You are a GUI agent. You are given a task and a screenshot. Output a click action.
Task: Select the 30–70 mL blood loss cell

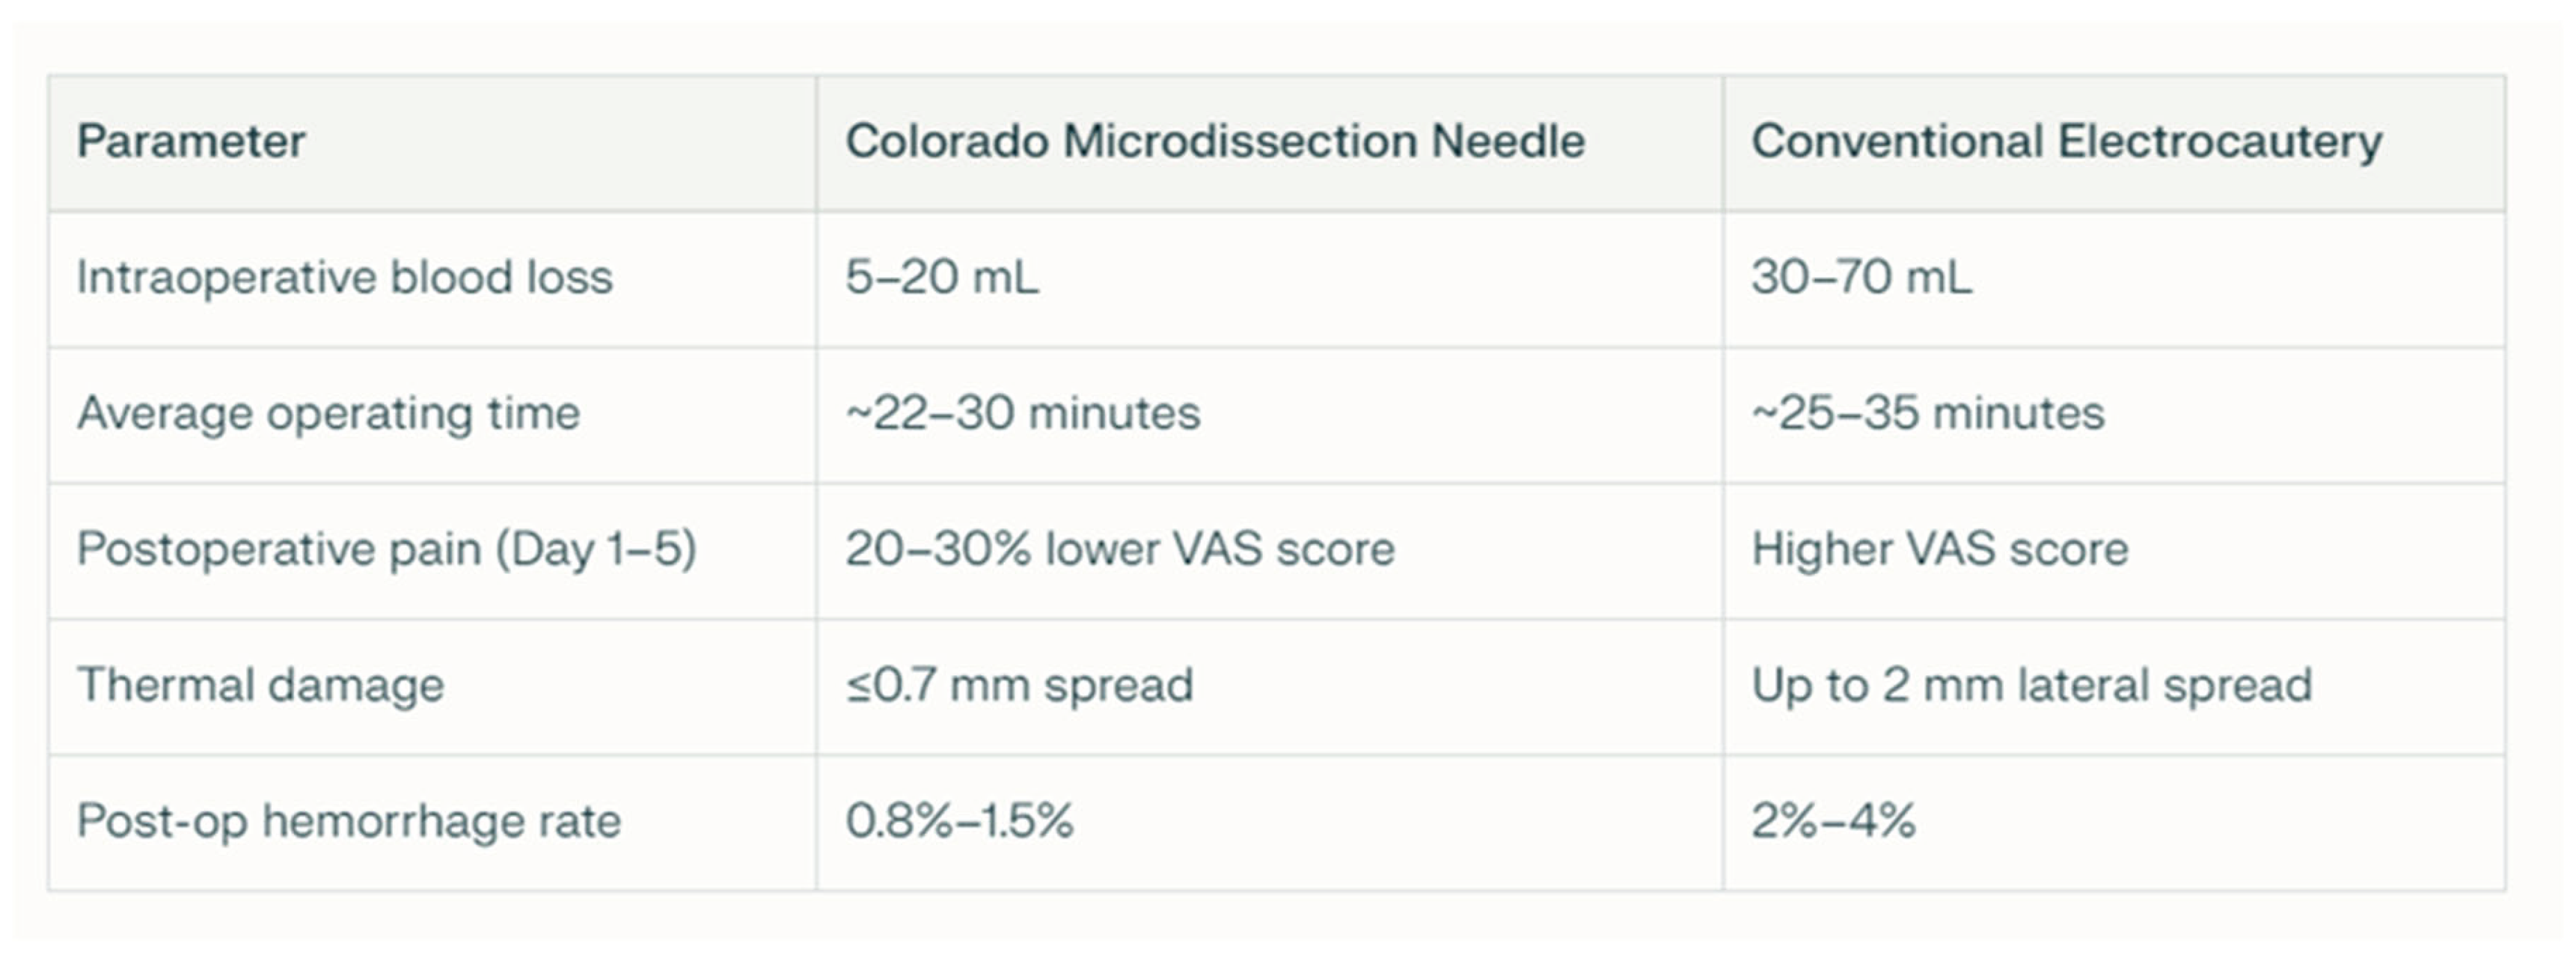click(x=1861, y=278)
